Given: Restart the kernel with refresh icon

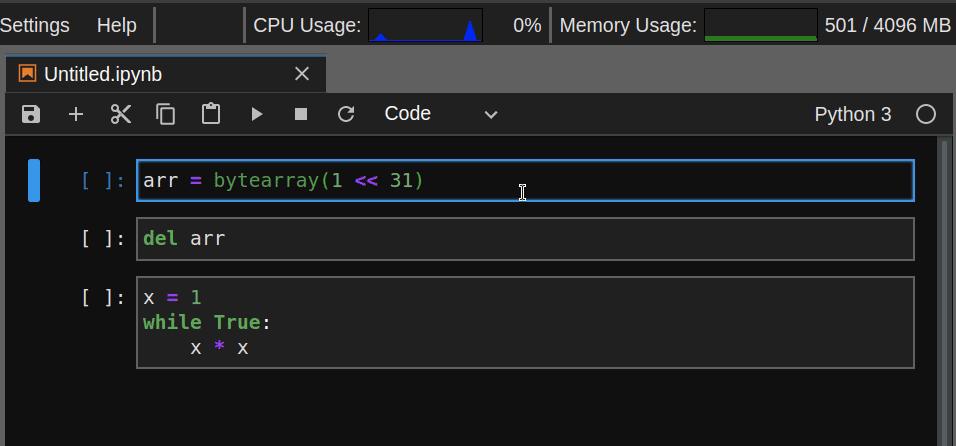Looking at the screenshot, I should click(x=346, y=114).
